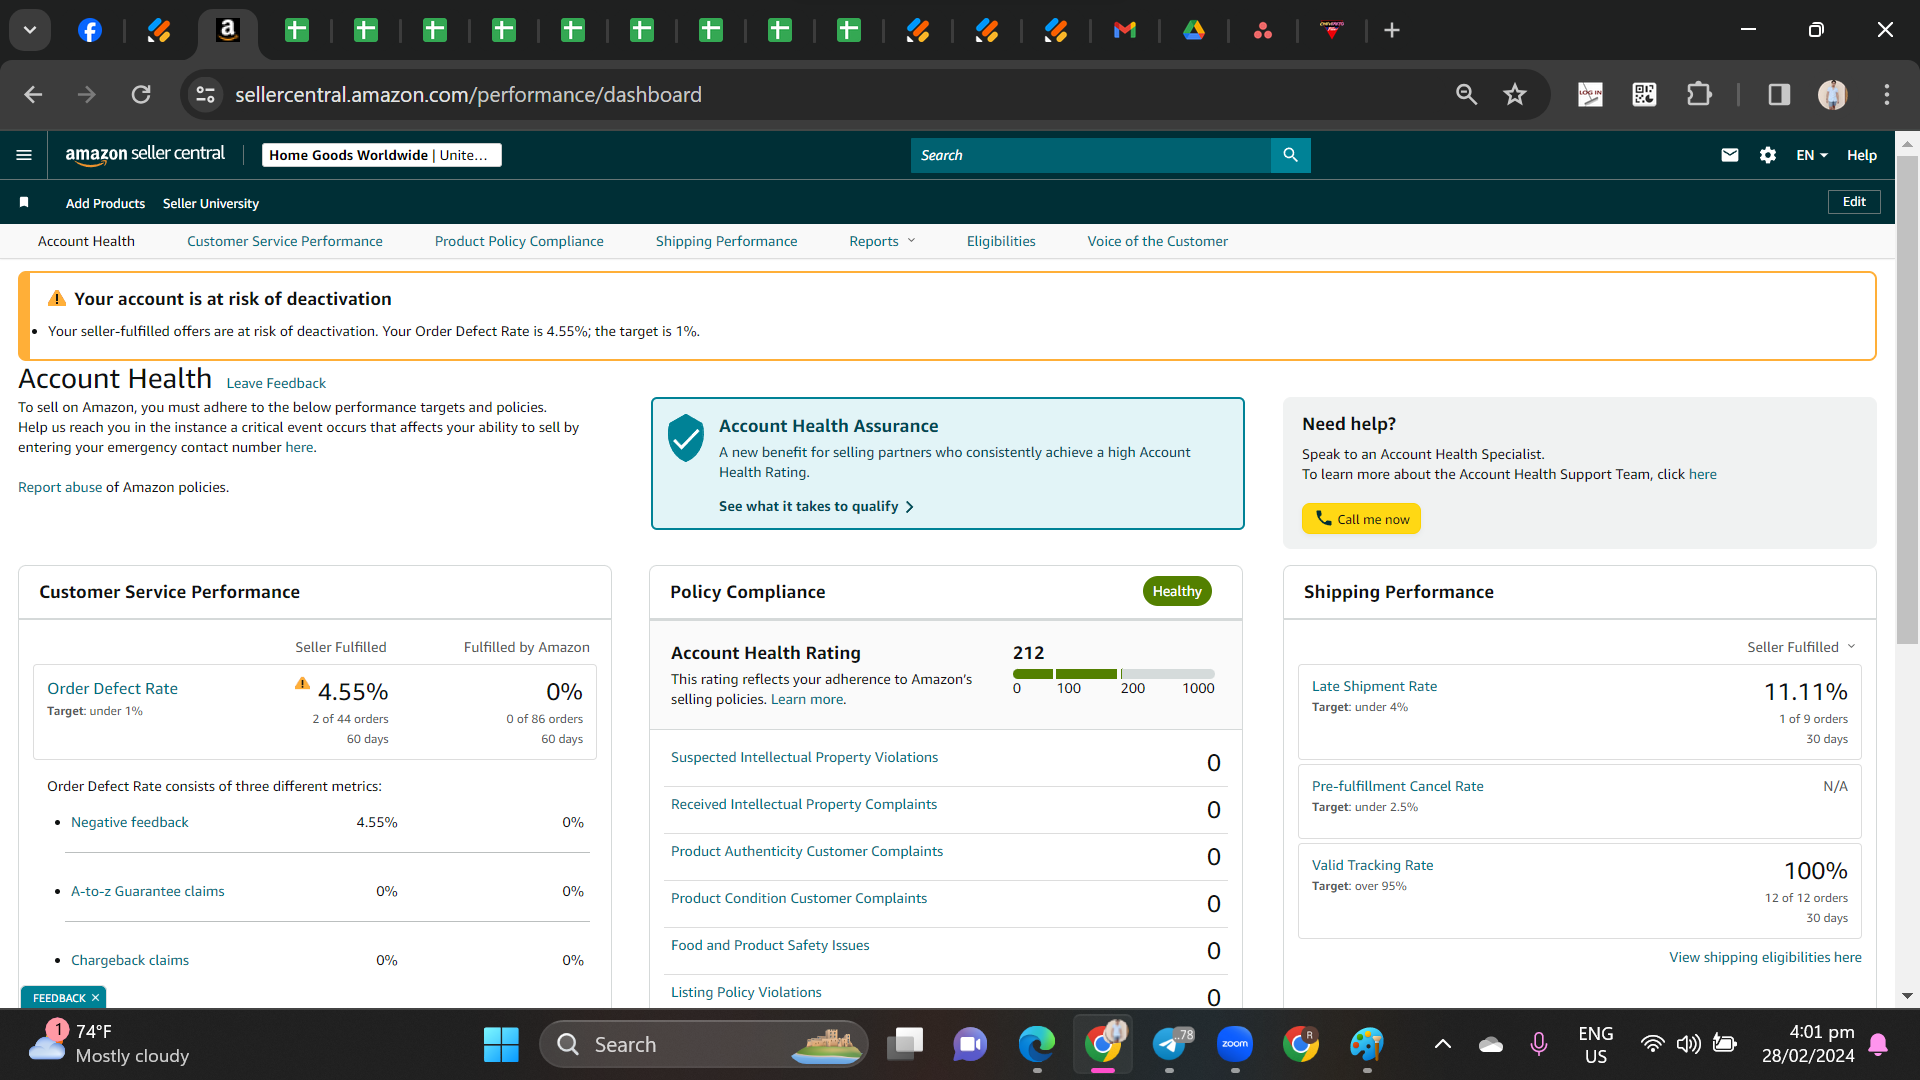The width and height of the screenshot is (1920, 1080).
Task: Open the Late Shipment Rate link
Action: point(1374,686)
